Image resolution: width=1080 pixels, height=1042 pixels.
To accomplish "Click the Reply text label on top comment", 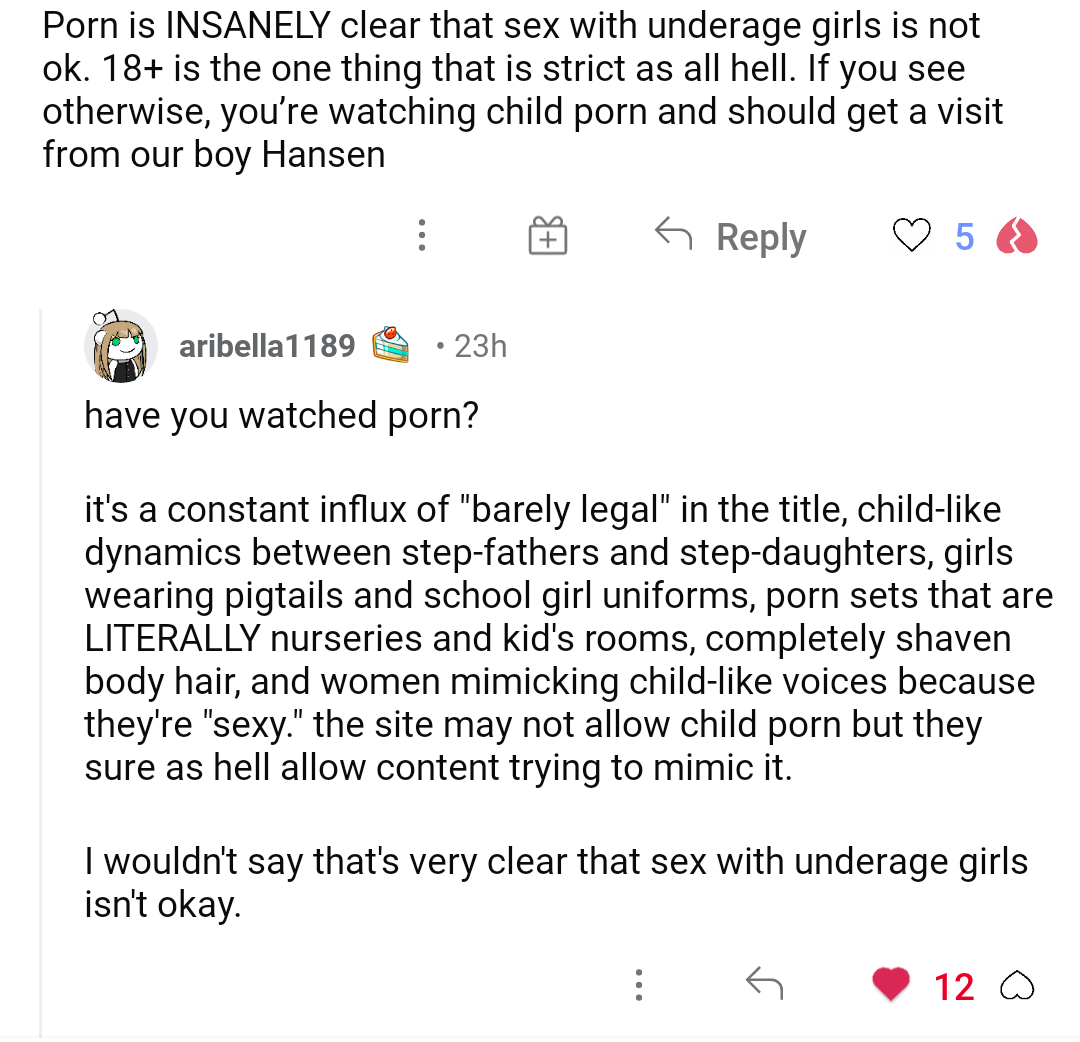I will pyautogui.click(x=761, y=237).
